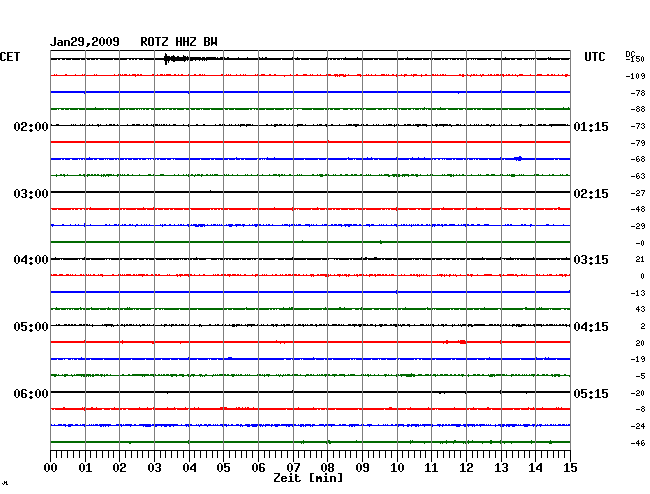Click the 05:15 UTC time label

pos(591,393)
